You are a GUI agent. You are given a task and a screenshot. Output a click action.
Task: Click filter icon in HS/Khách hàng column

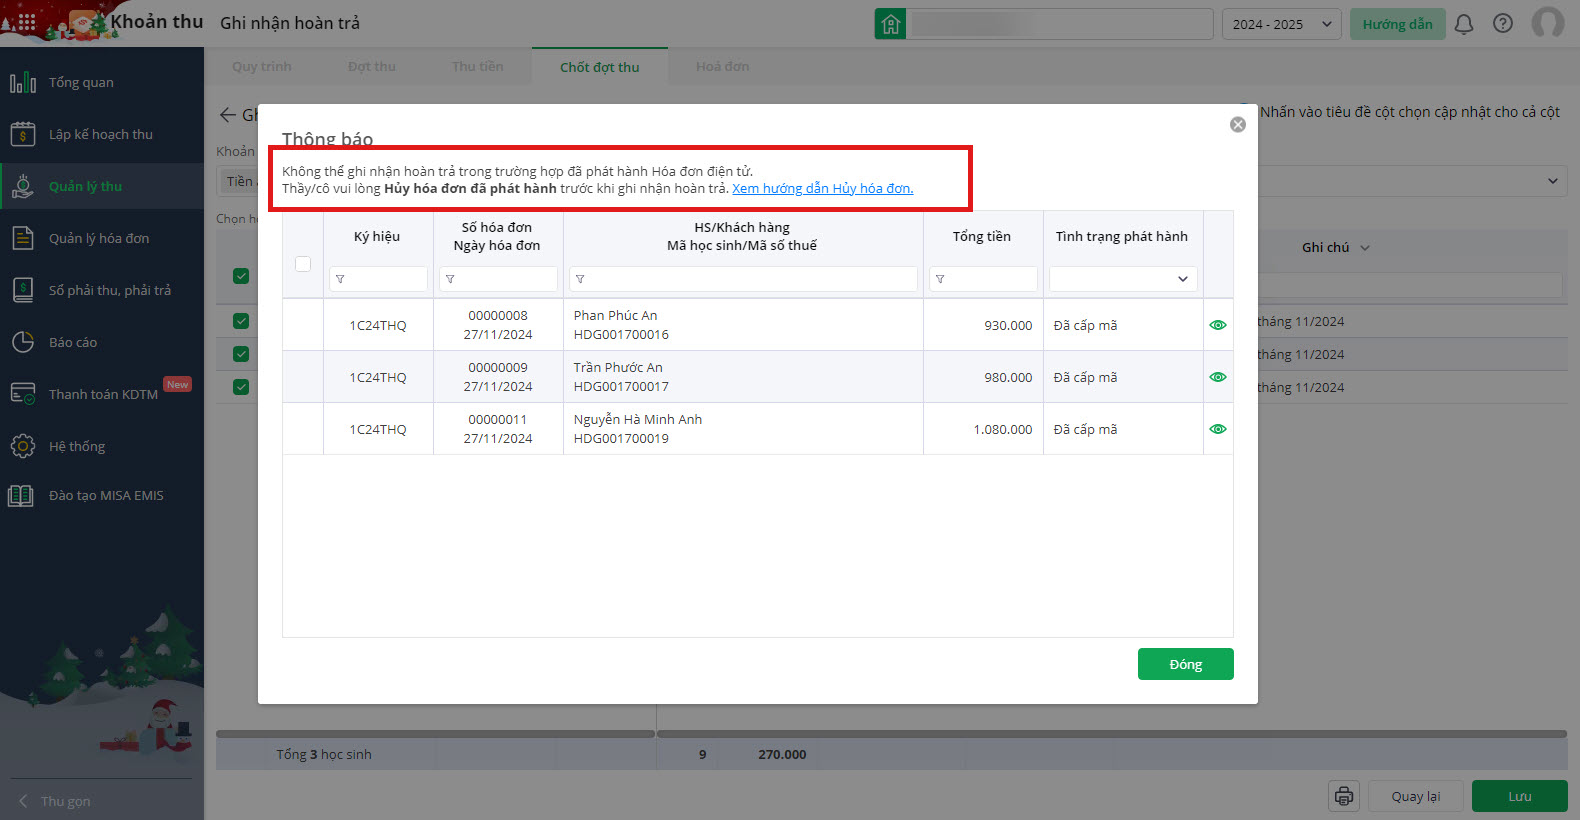580,279
